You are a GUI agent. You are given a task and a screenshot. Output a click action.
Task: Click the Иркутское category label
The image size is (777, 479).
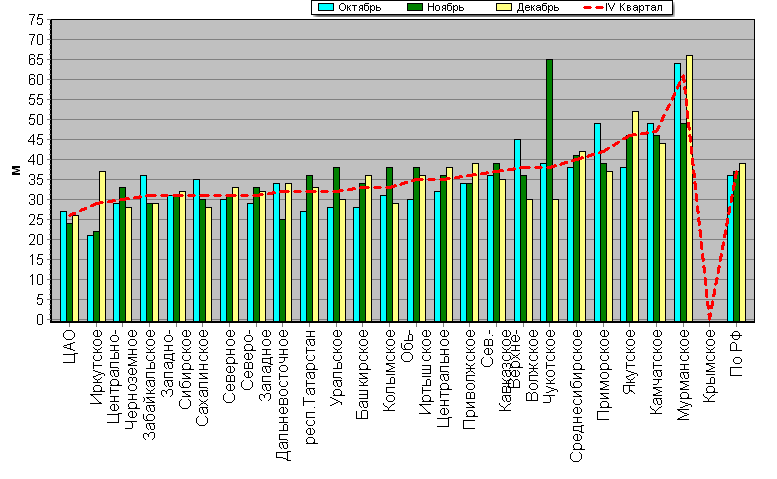click(x=97, y=367)
